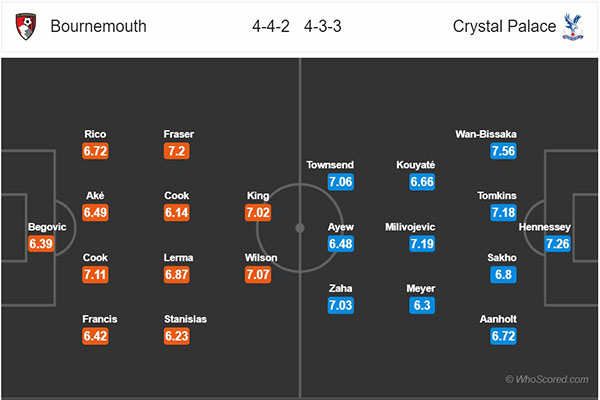Choose Meyer's 6.3 rating badge
This screenshot has width=600, height=400.
(422, 305)
